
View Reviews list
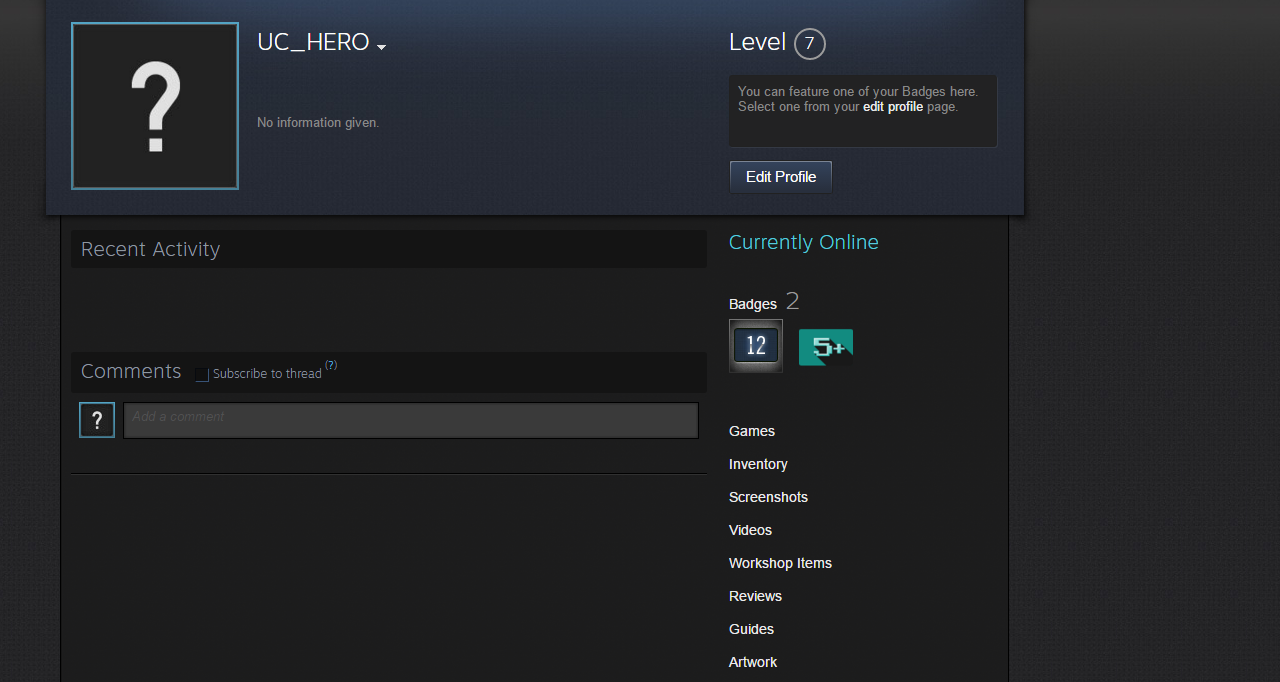click(755, 596)
